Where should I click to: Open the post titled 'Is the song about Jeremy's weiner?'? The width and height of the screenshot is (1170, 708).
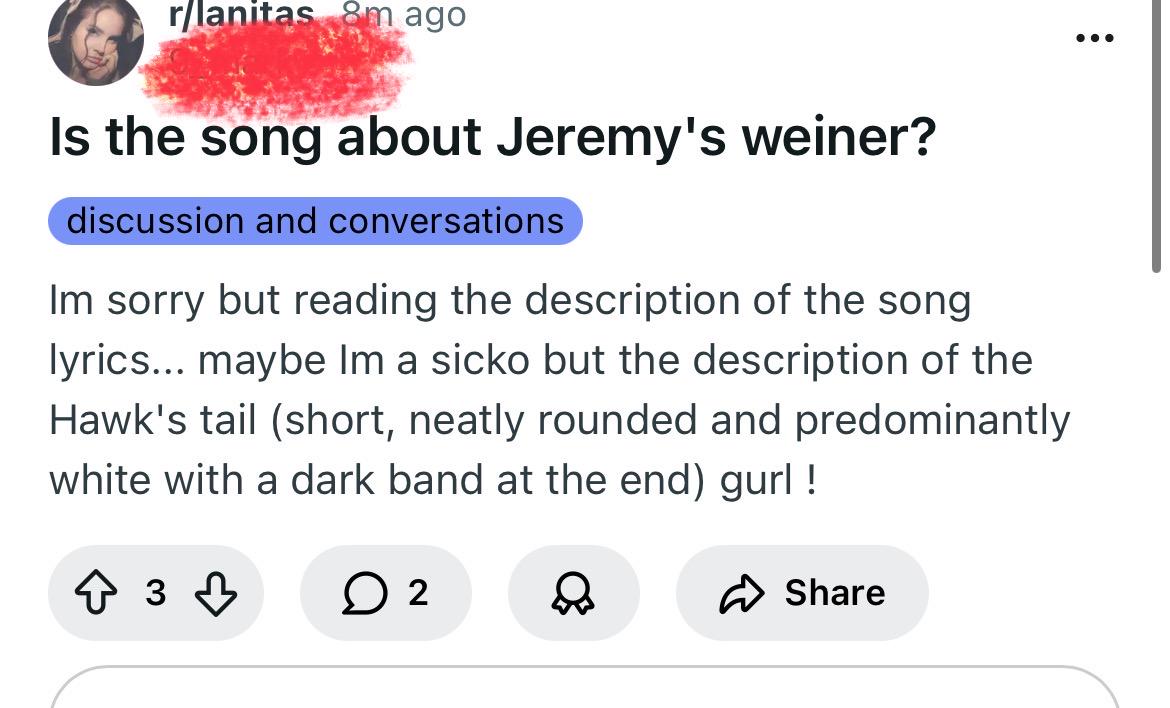pyautogui.click(x=492, y=137)
